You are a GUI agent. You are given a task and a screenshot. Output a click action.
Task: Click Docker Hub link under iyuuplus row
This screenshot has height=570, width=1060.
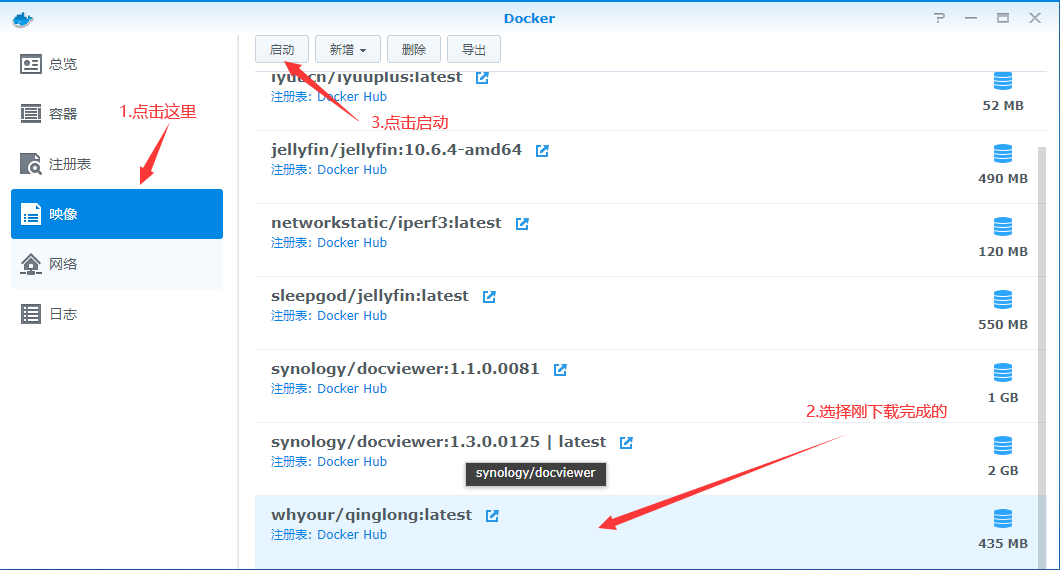[352, 97]
